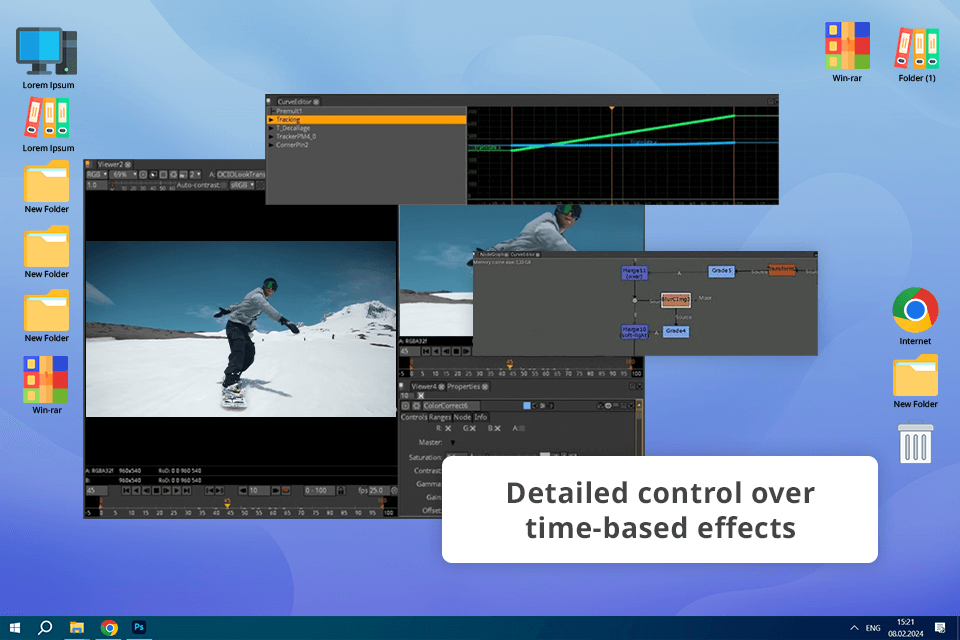The height and width of the screenshot is (640, 960).
Task: Expand TrackerPM4_0 in CurveEditor tree
Action: coord(271,137)
